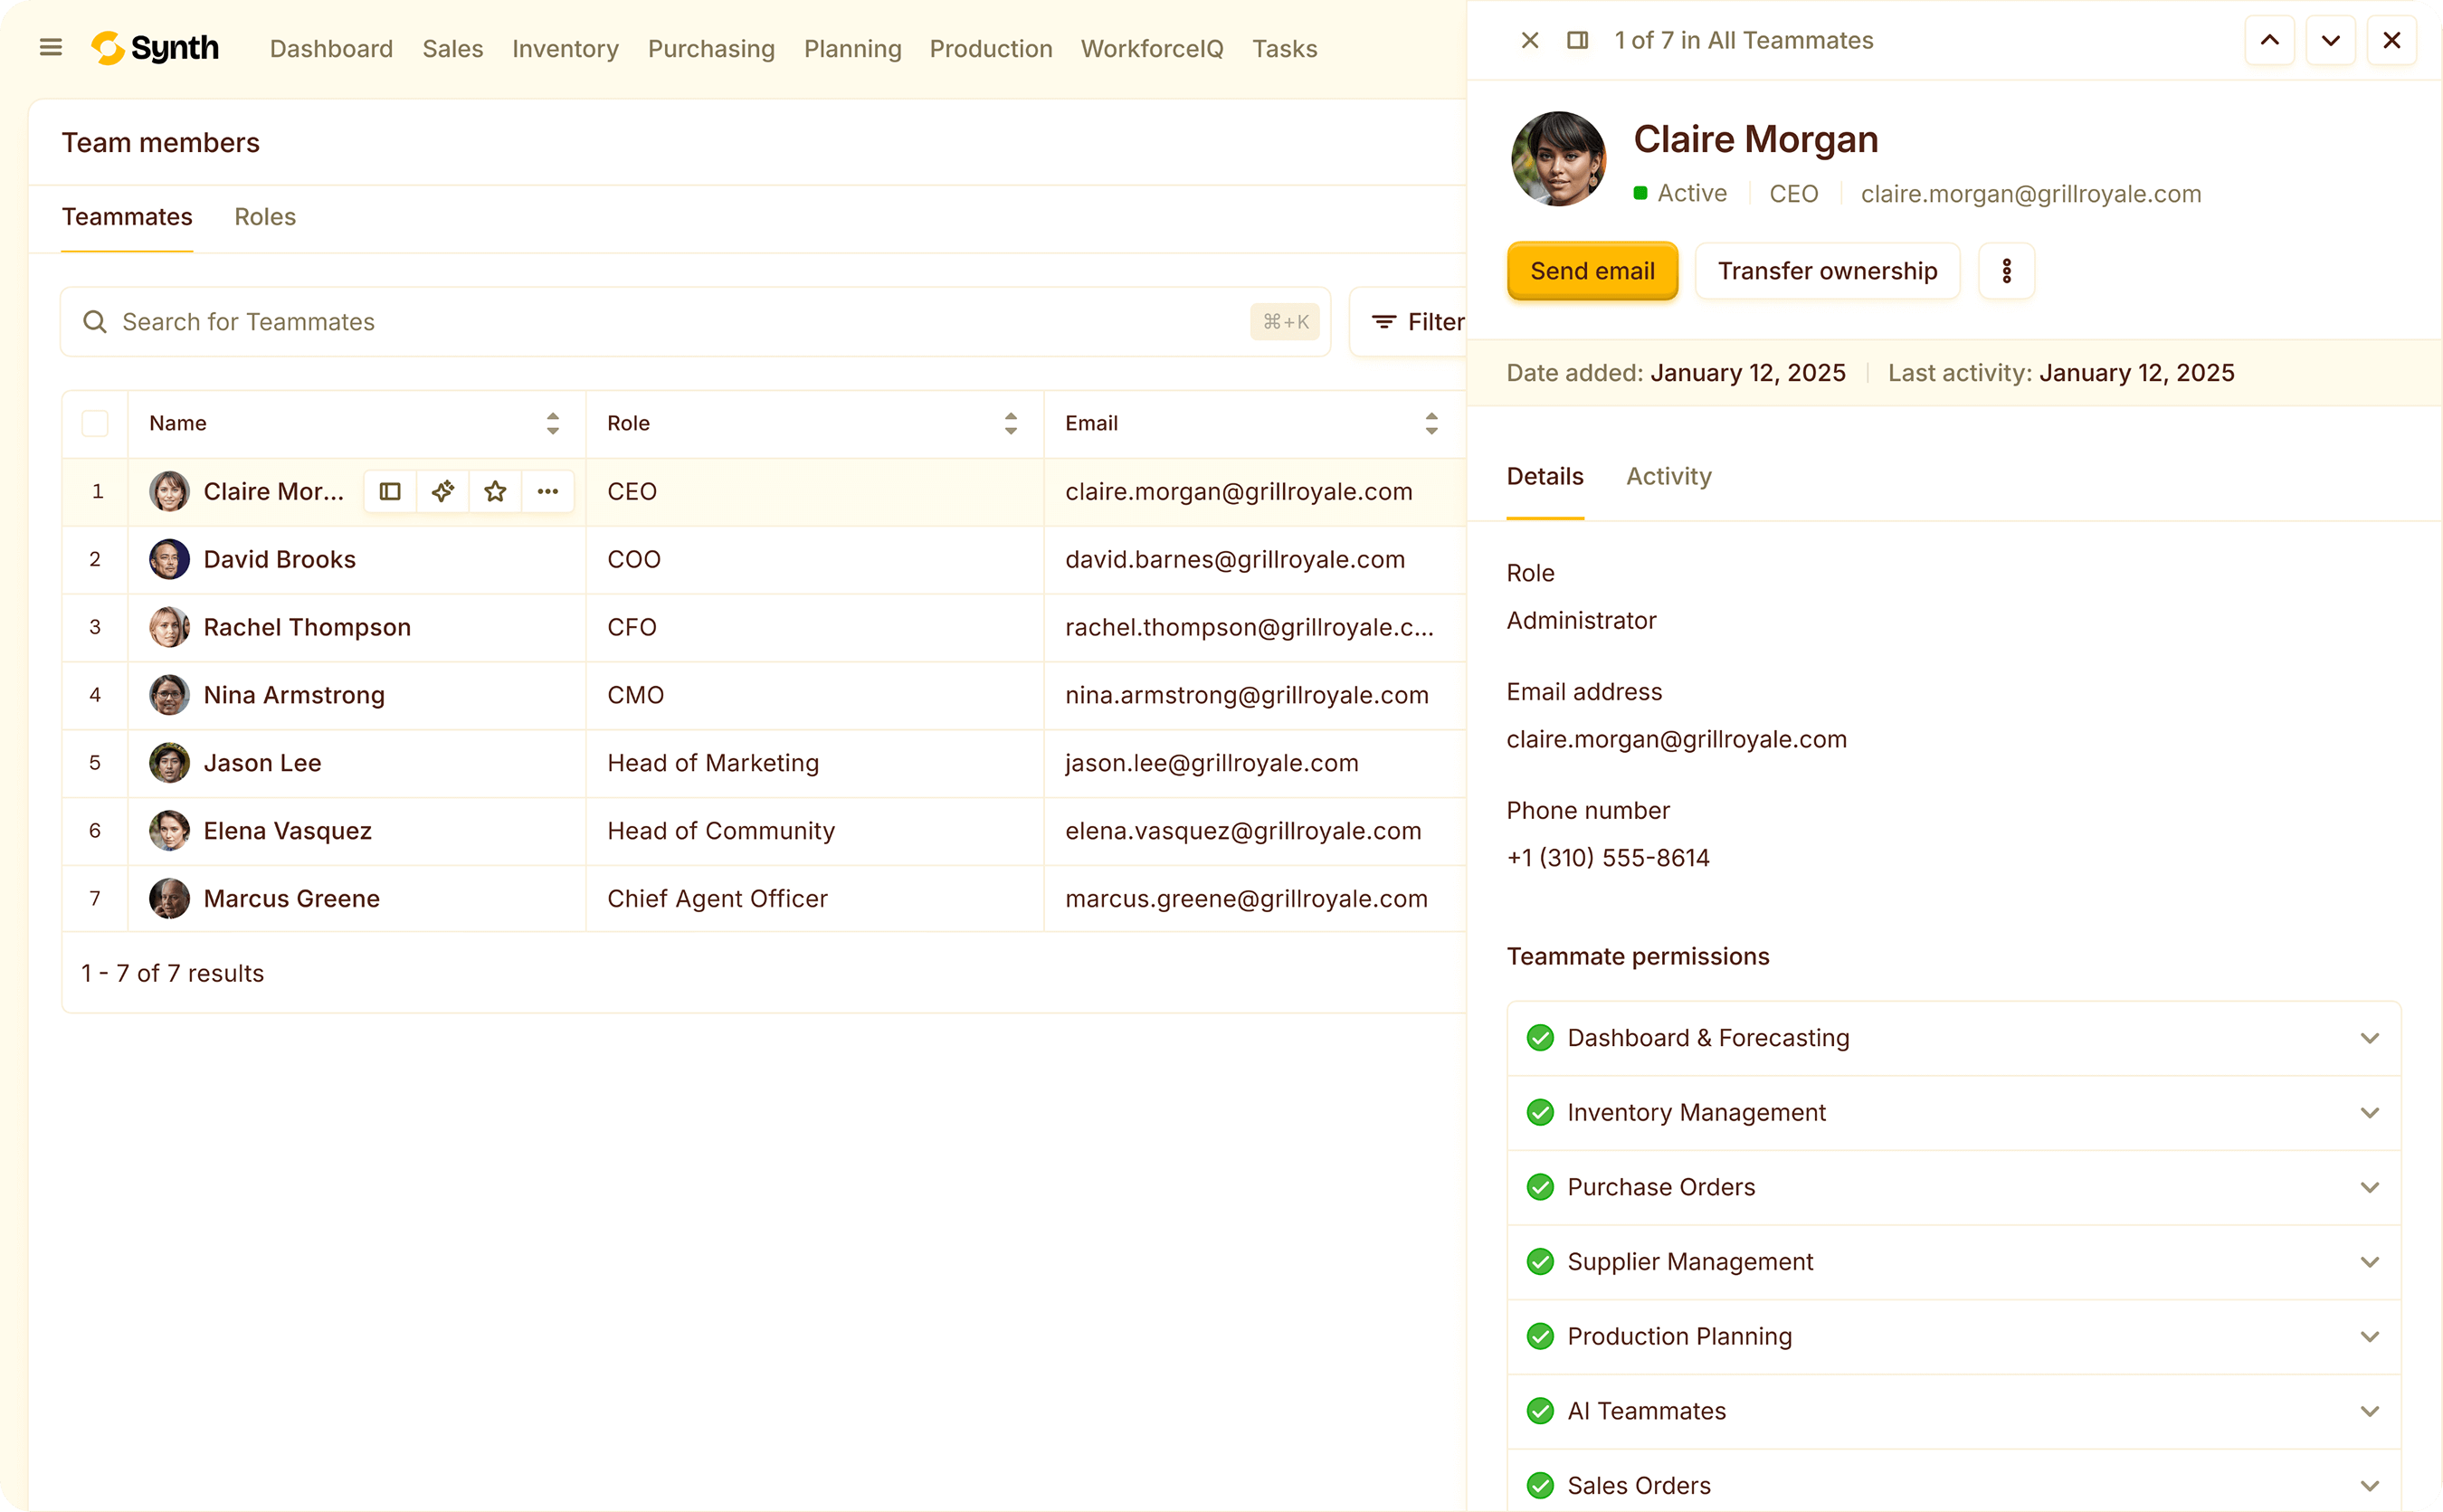Toggle the AI Teammates permission check
This screenshot has width=2443, height=1512.
pos(1539,1411)
